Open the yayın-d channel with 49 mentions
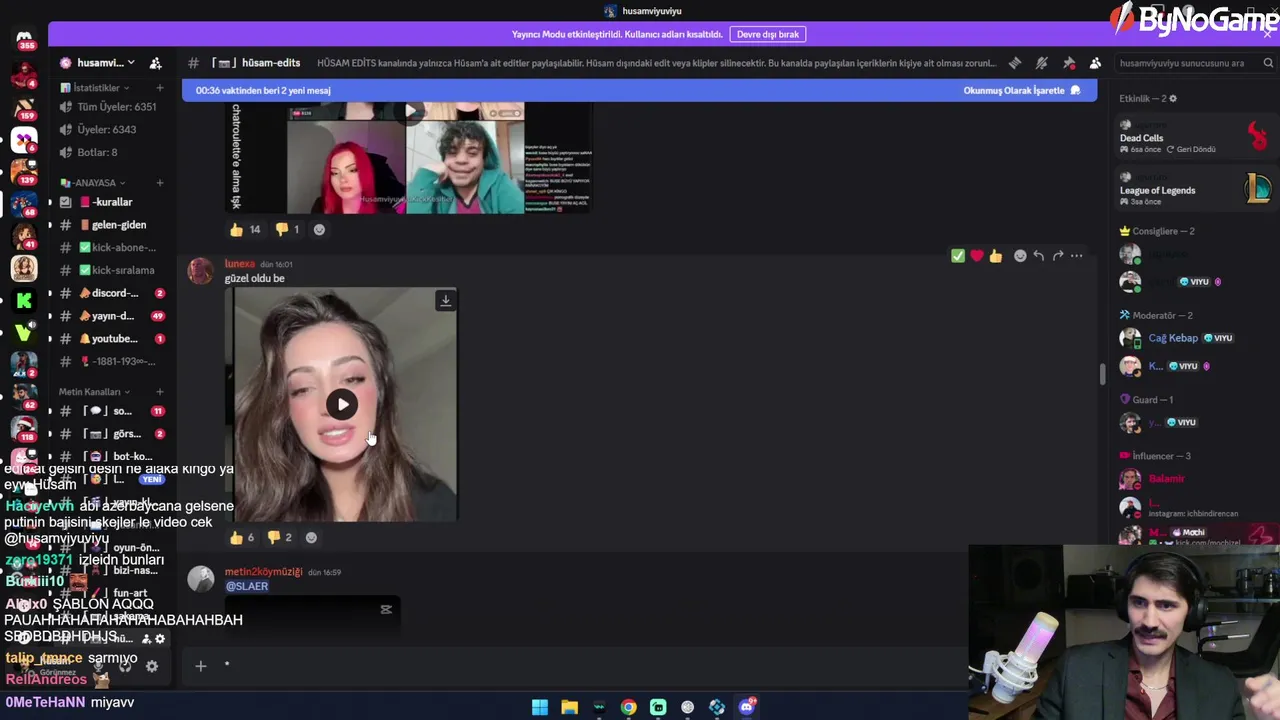This screenshot has width=1280, height=720. [110, 316]
